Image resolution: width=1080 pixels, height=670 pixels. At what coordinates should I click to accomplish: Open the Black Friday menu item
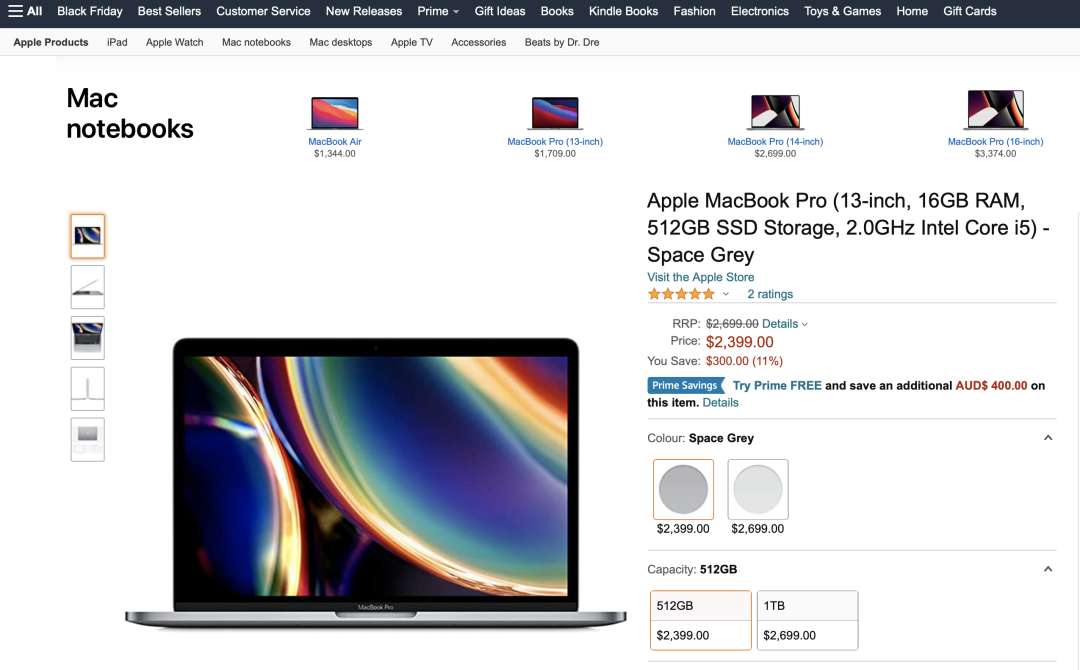tap(90, 11)
